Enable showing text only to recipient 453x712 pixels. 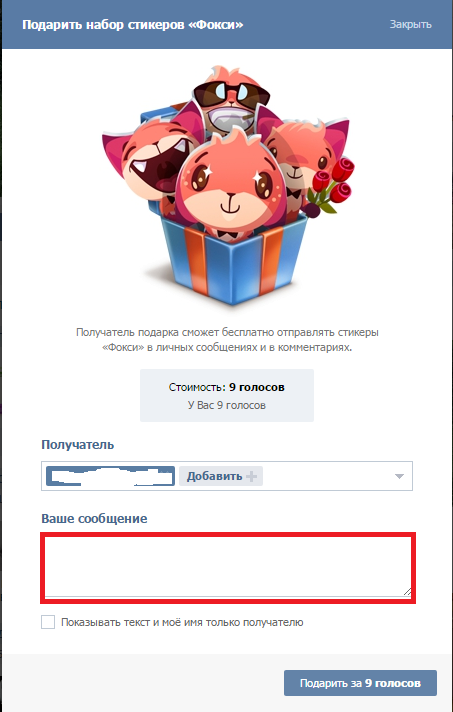tap(48, 622)
